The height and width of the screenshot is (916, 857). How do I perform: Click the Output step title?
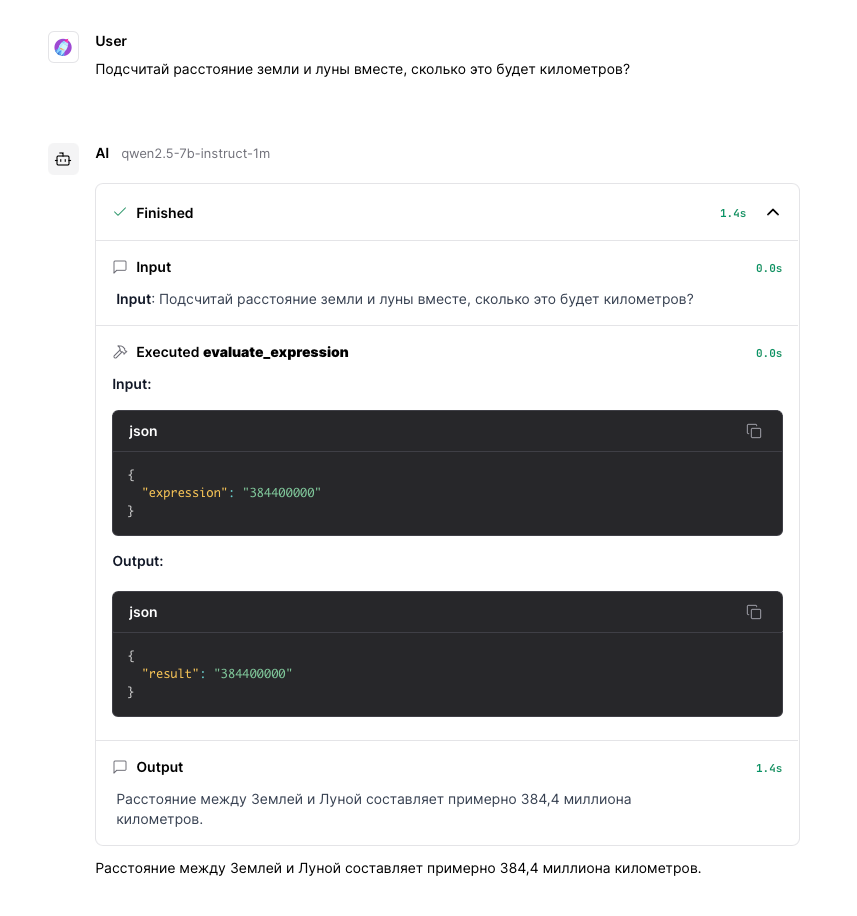pyautogui.click(x=159, y=767)
